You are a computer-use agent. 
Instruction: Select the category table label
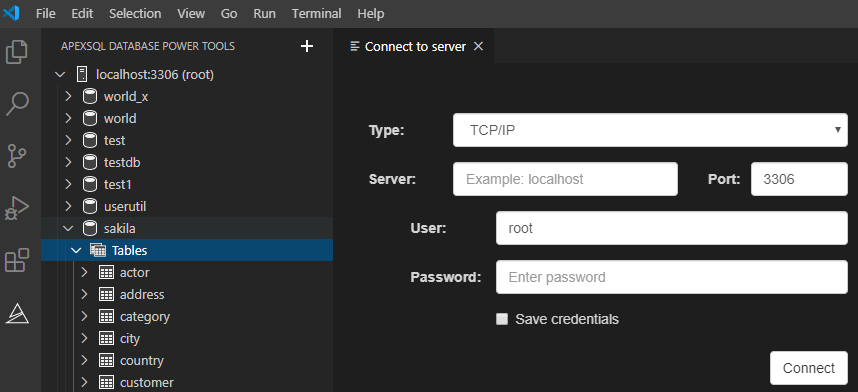tap(145, 316)
